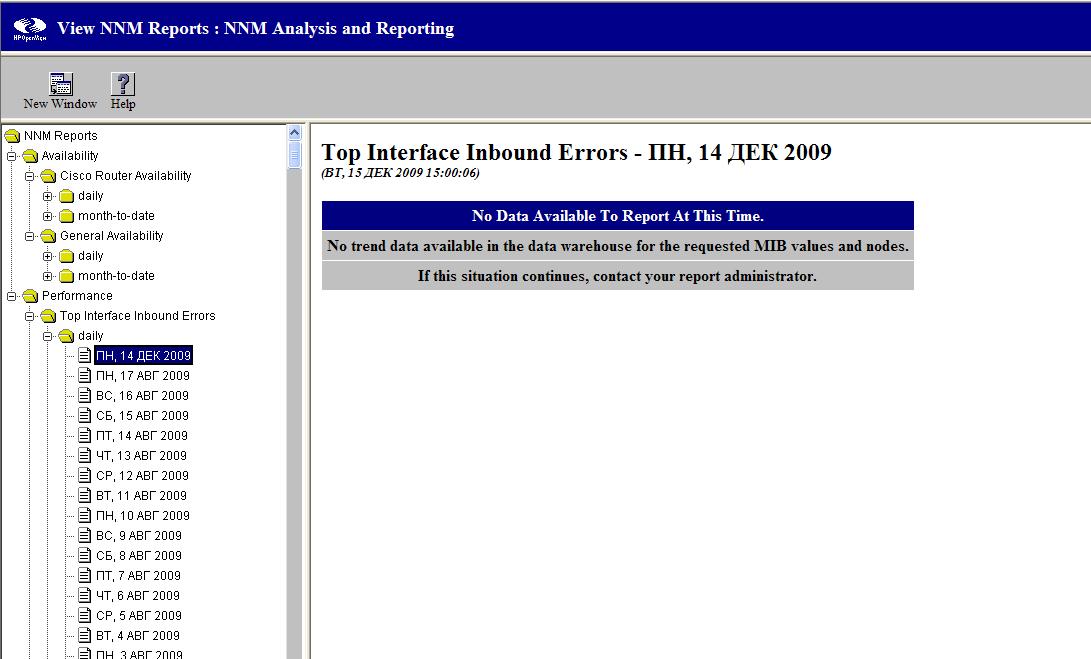This screenshot has width=1091, height=659.
Task: Click the Performance folder icon
Action: pyautogui.click(x=31, y=296)
